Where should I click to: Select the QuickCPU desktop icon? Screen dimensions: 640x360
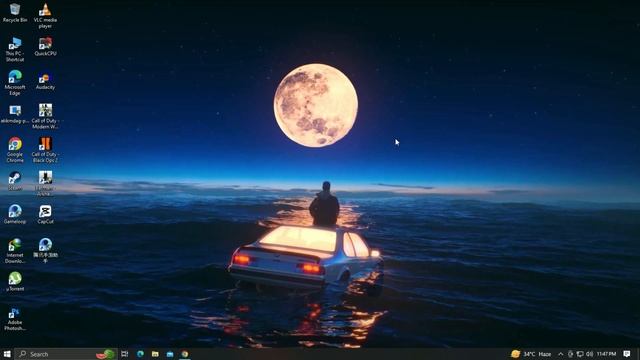pyautogui.click(x=45, y=46)
